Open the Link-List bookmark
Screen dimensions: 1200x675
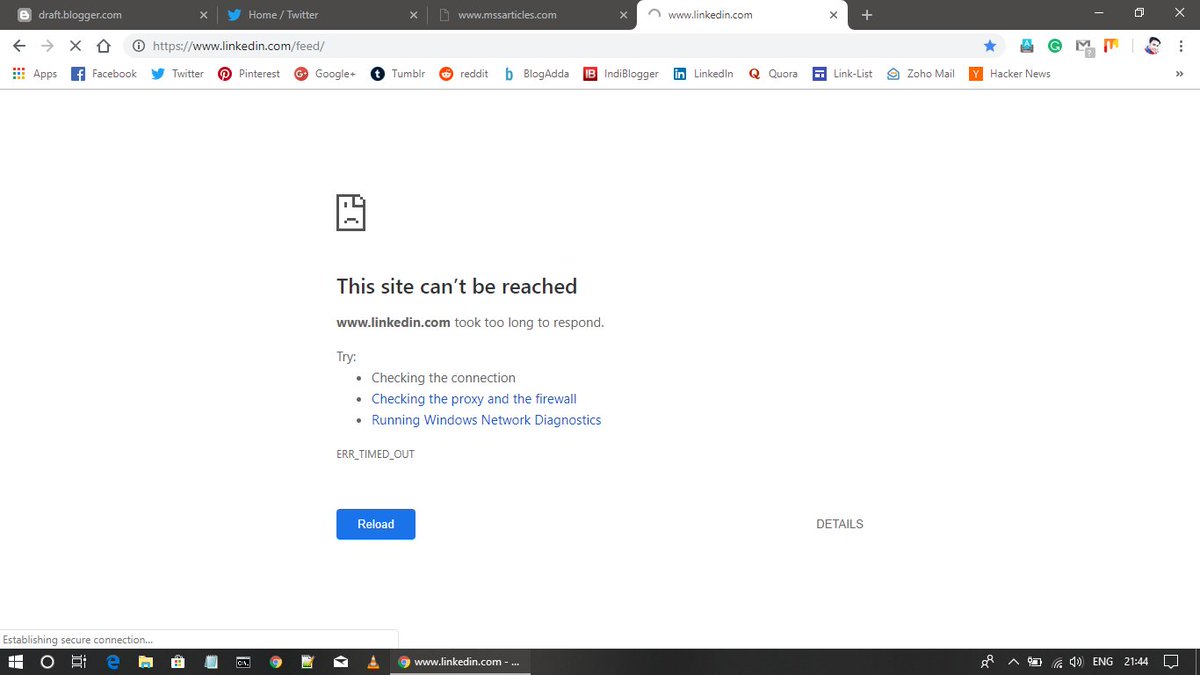[x=843, y=74]
